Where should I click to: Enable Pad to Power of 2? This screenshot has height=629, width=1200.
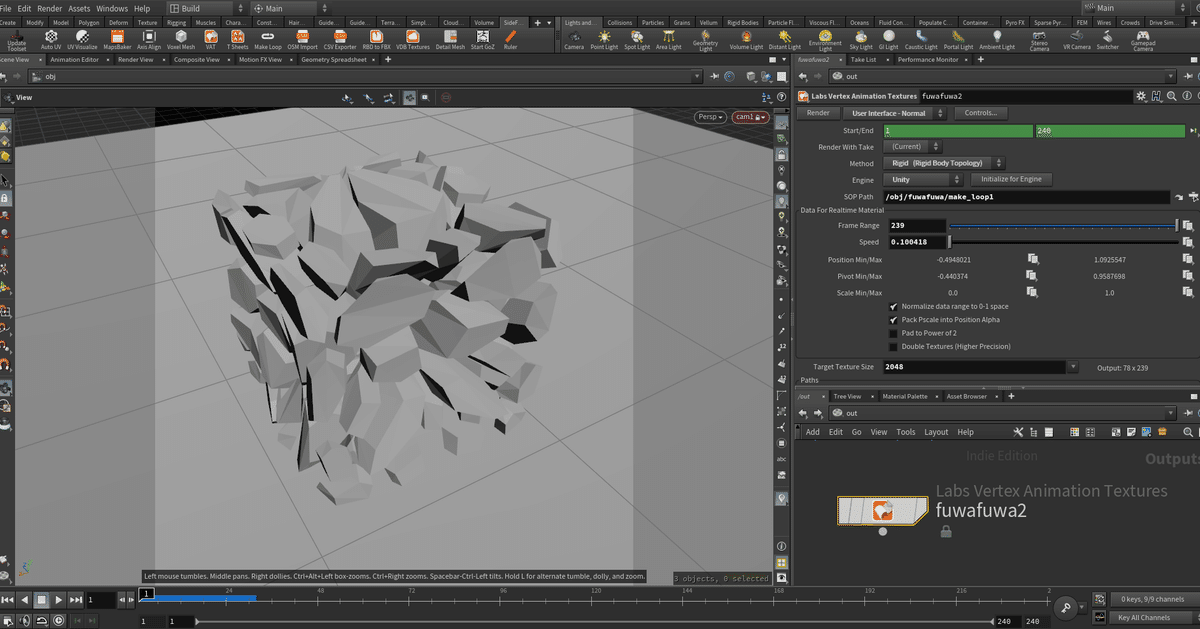(x=893, y=333)
